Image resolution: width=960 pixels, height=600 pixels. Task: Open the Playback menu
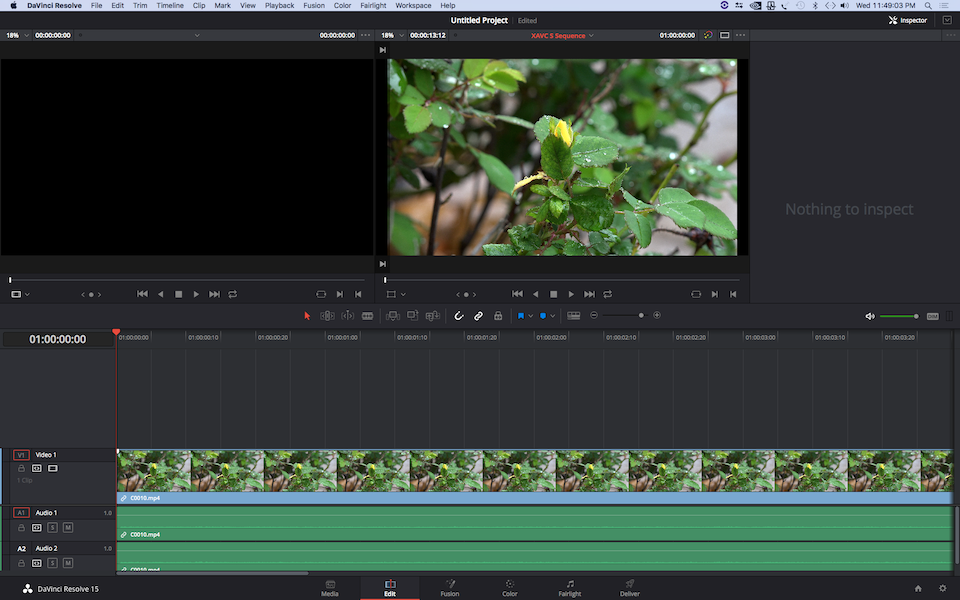point(279,6)
